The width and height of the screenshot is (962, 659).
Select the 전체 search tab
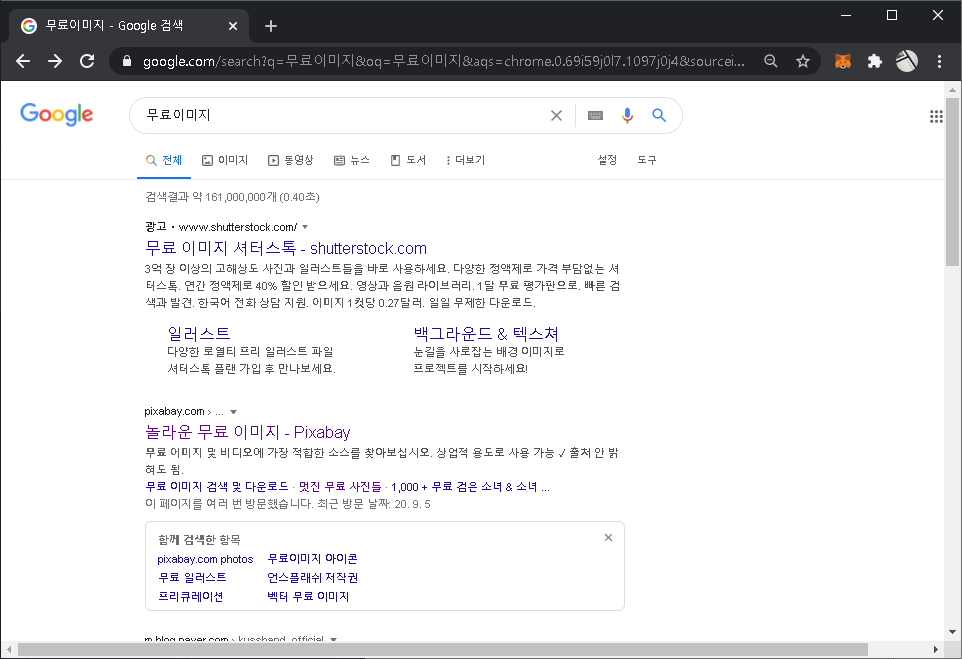point(164,160)
